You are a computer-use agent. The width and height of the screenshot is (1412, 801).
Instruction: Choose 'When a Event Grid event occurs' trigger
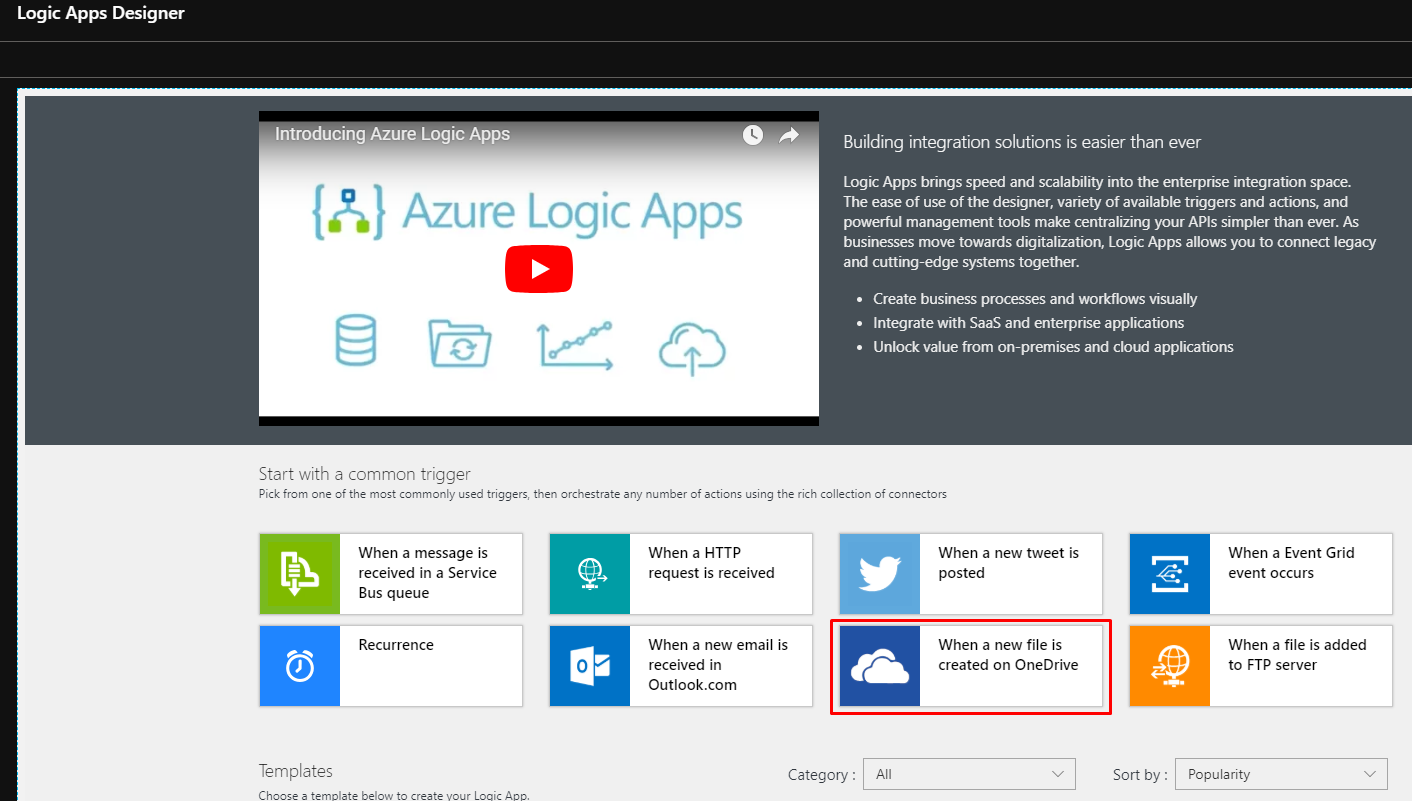click(x=1261, y=574)
